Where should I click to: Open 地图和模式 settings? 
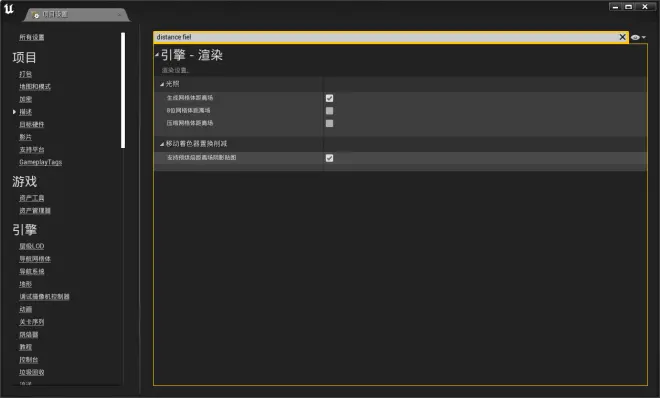pos(35,87)
